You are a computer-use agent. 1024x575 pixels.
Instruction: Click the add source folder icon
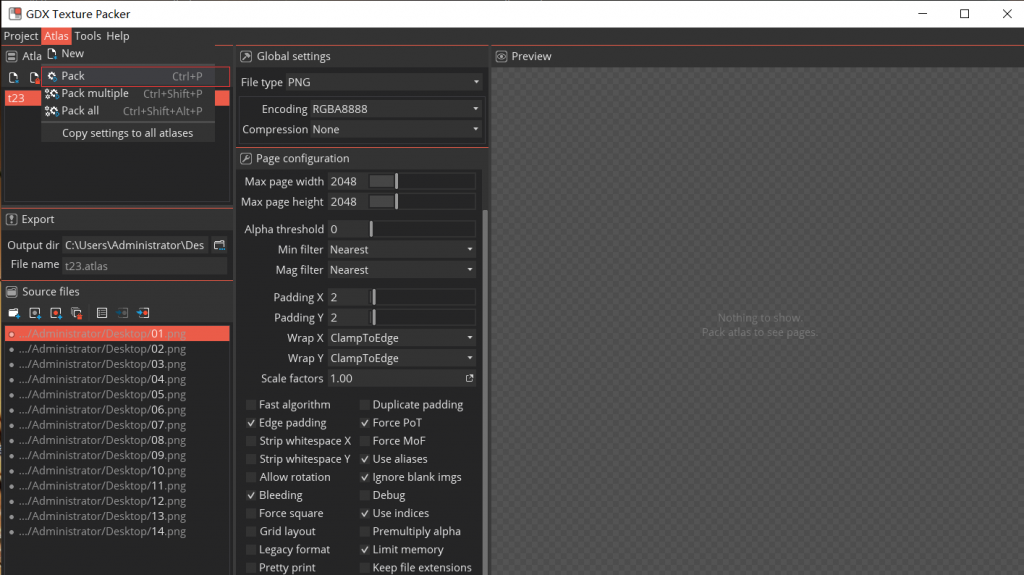14,313
